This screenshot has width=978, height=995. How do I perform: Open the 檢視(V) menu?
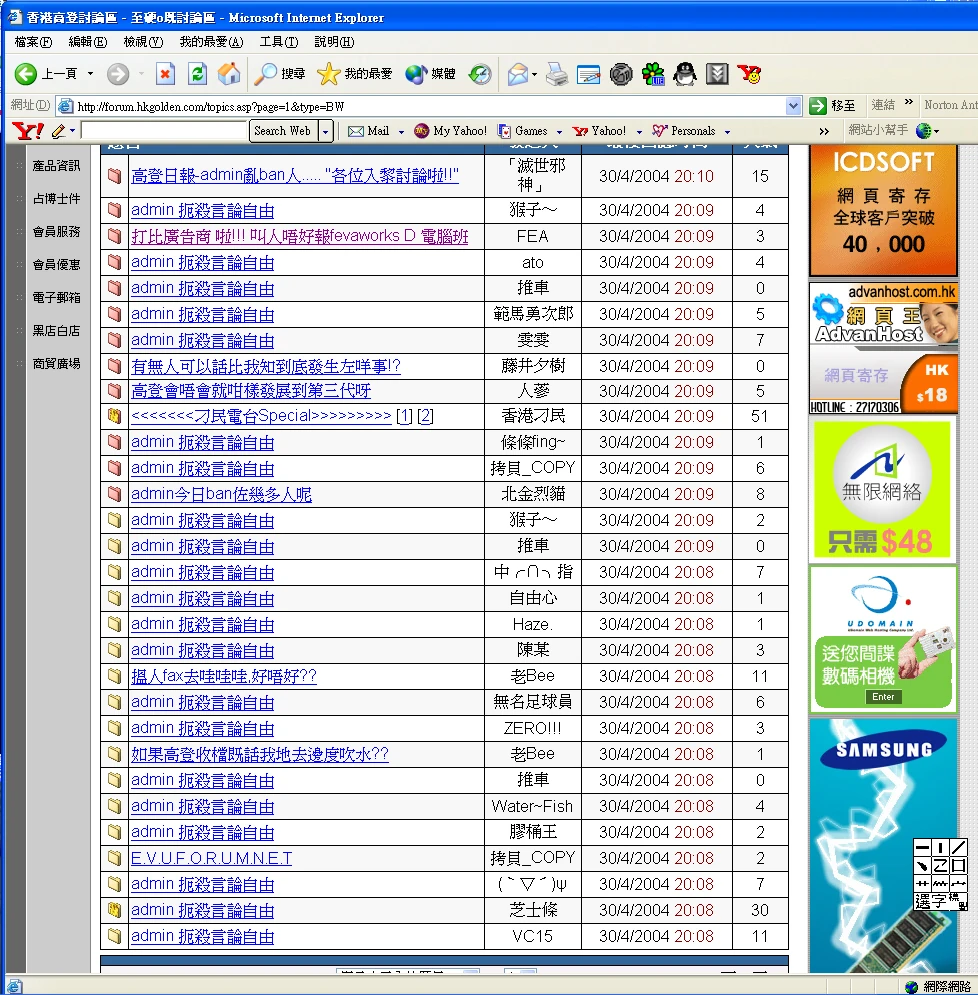point(143,42)
